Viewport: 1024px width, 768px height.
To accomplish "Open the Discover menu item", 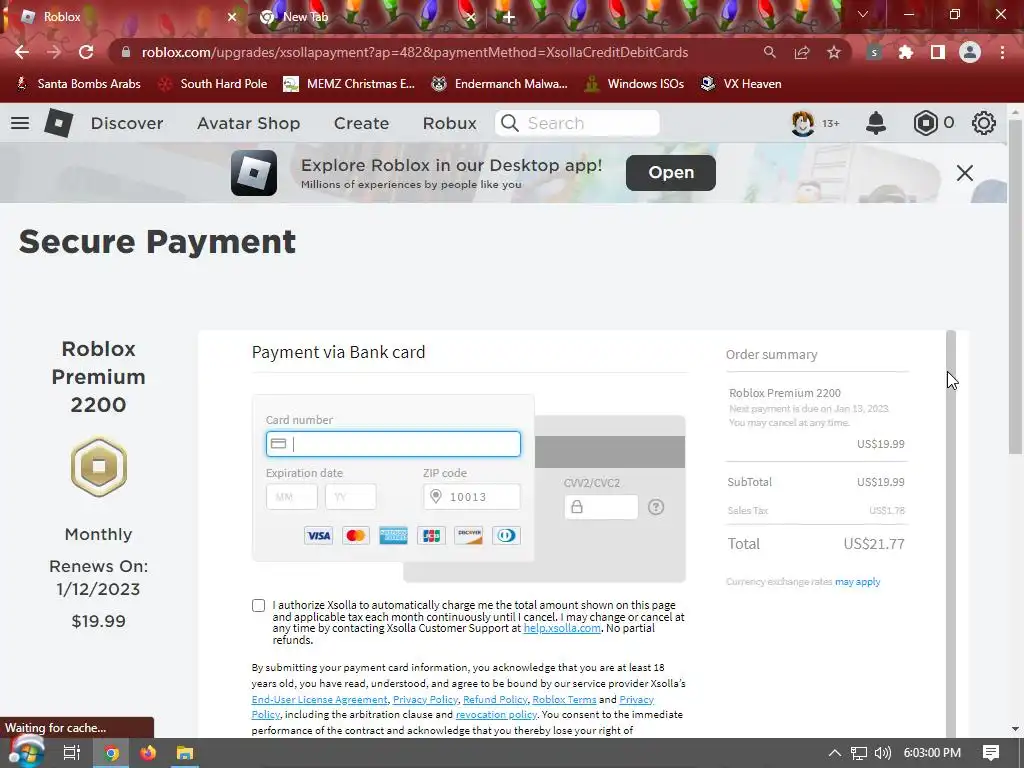I will pyautogui.click(x=127, y=123).
